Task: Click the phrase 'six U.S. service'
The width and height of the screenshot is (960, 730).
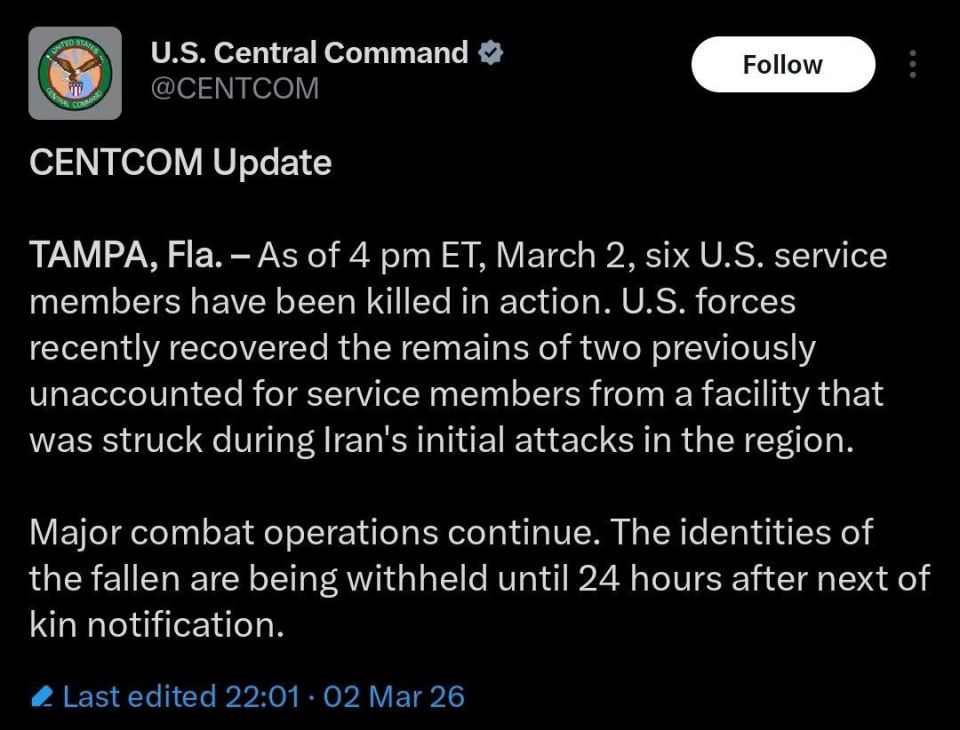Action: 768,255
